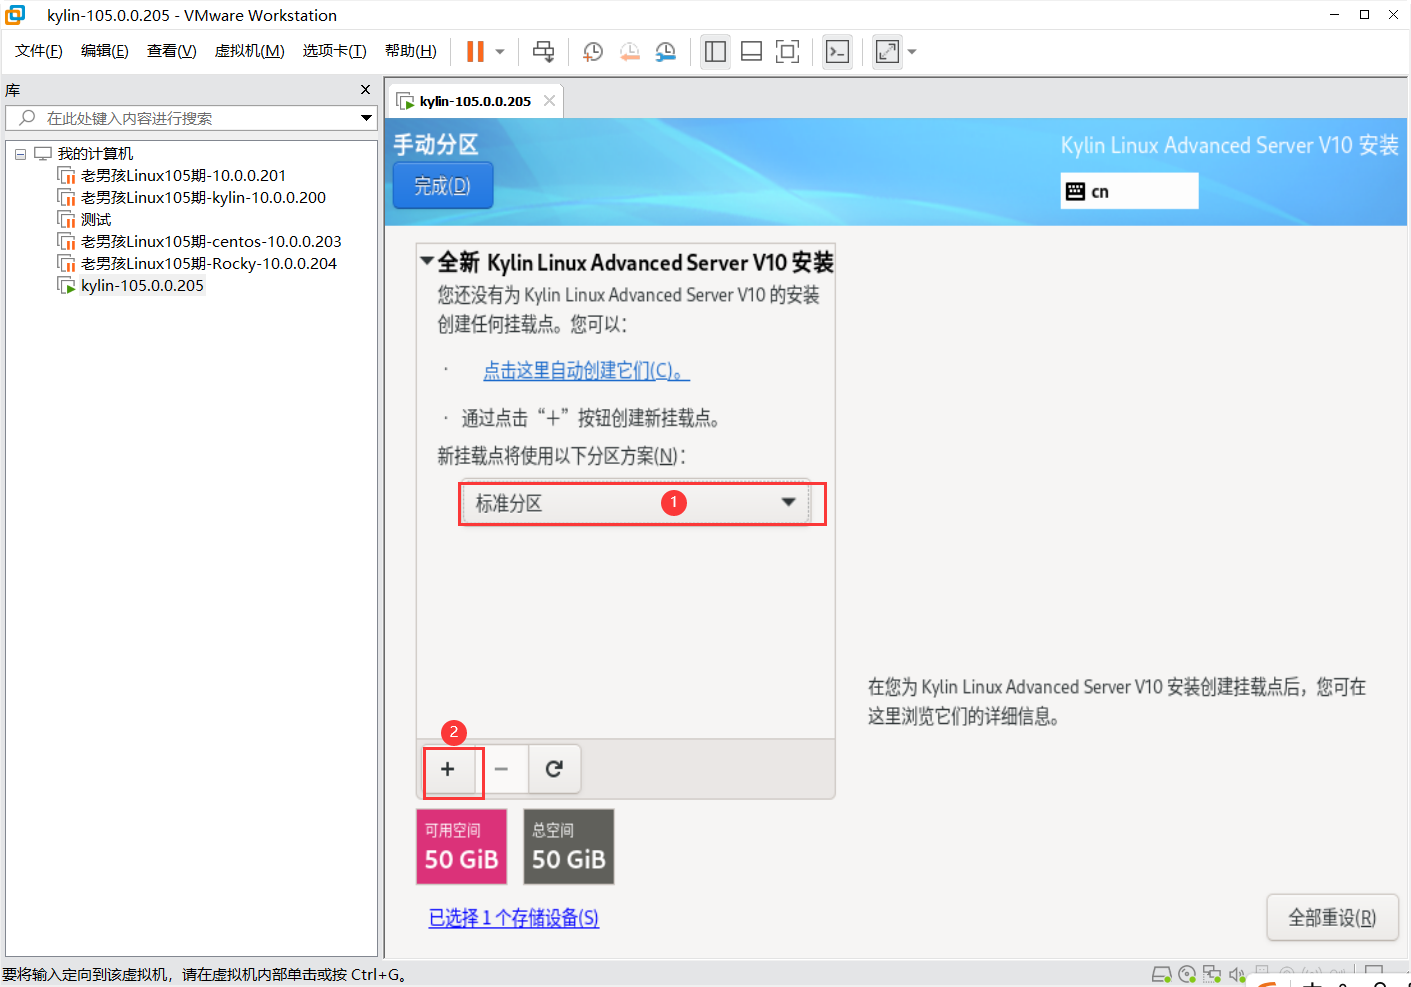Toggle the thumbnail bar view
This screenshot has height=987, width=1411.
pos(751,52)
